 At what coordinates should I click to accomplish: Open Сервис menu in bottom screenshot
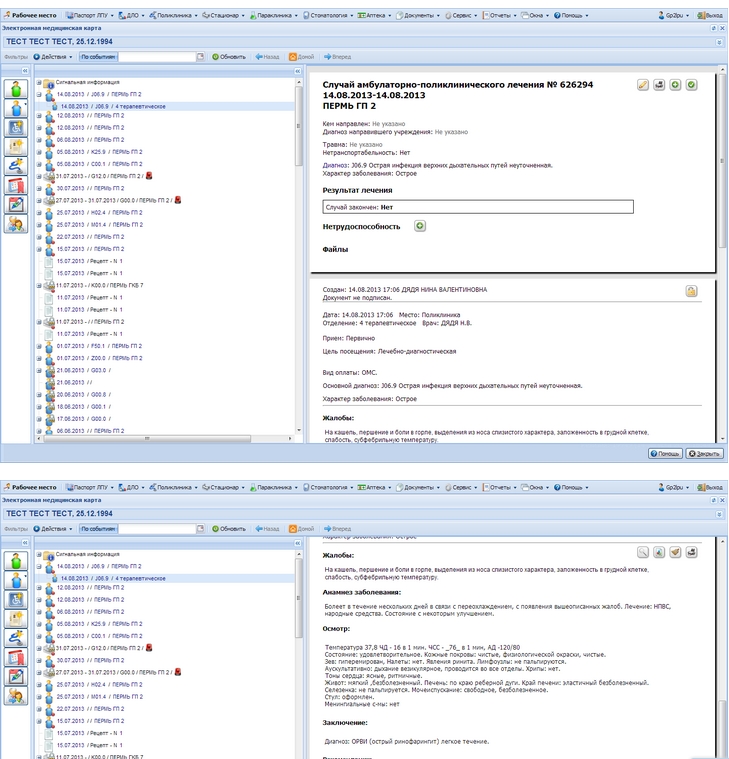pyautogui.click(x=461, y=487)
